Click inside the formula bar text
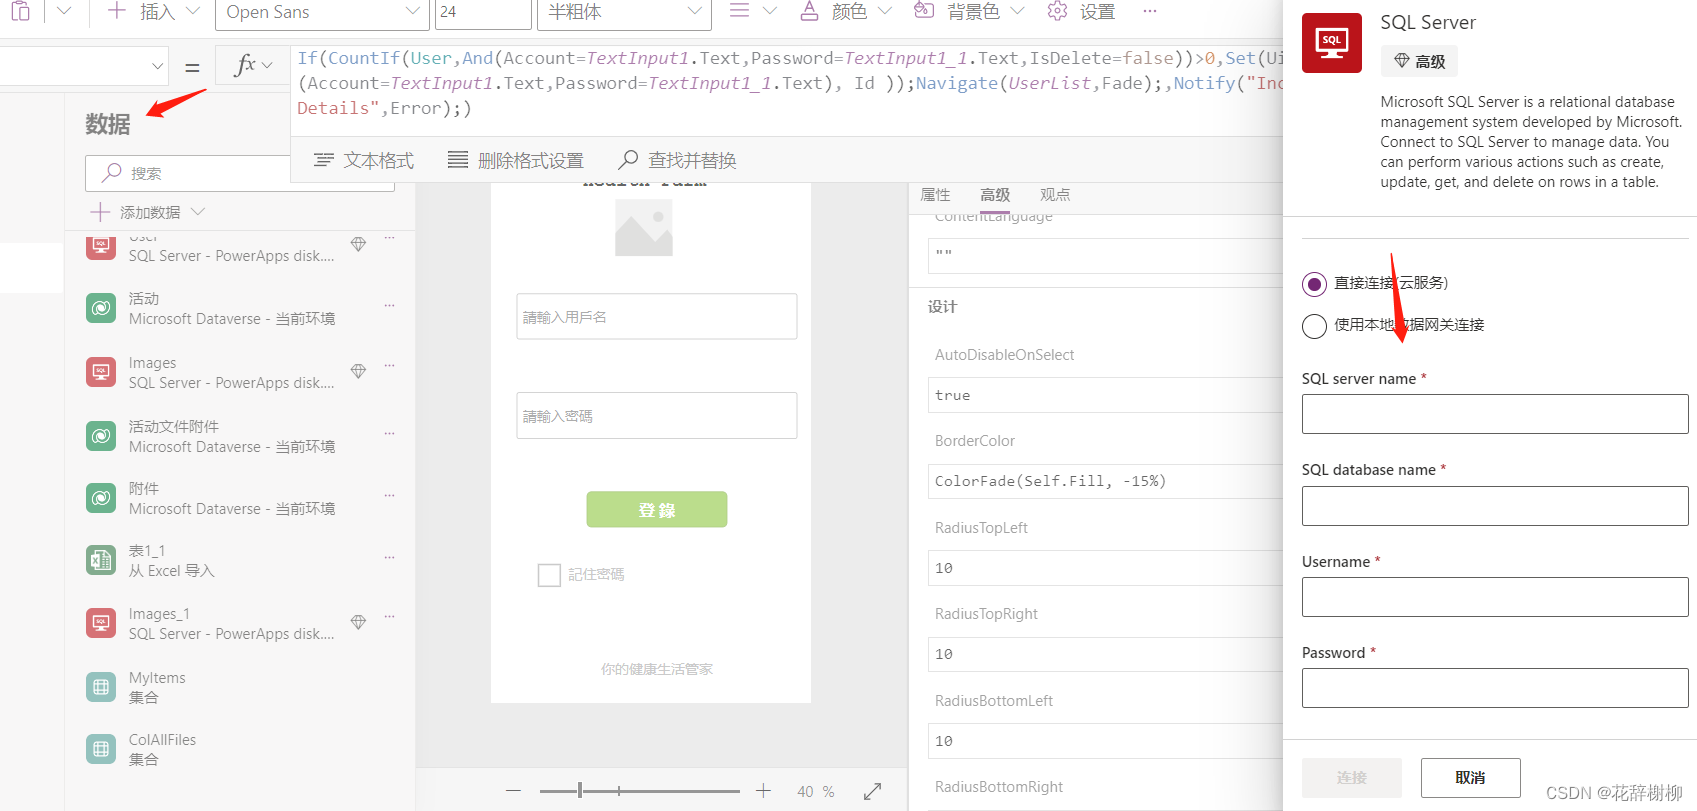Viewport: 1697px width, 811px height. [x=788, y=83]
